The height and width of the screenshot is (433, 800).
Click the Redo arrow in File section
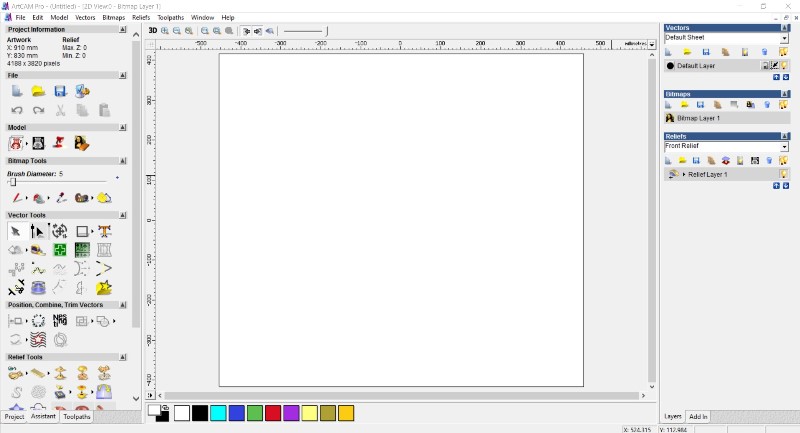coord(38,110)
